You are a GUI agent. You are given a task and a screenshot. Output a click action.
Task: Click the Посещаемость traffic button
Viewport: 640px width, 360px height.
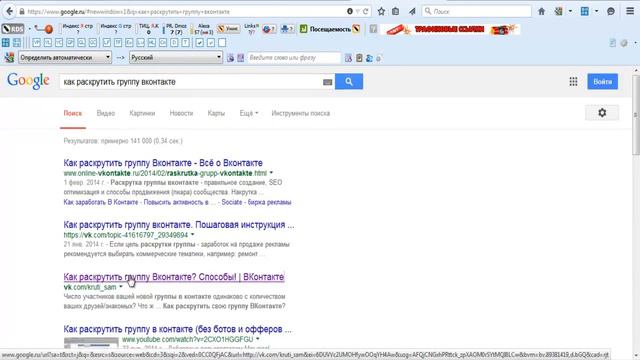(330, 29)
